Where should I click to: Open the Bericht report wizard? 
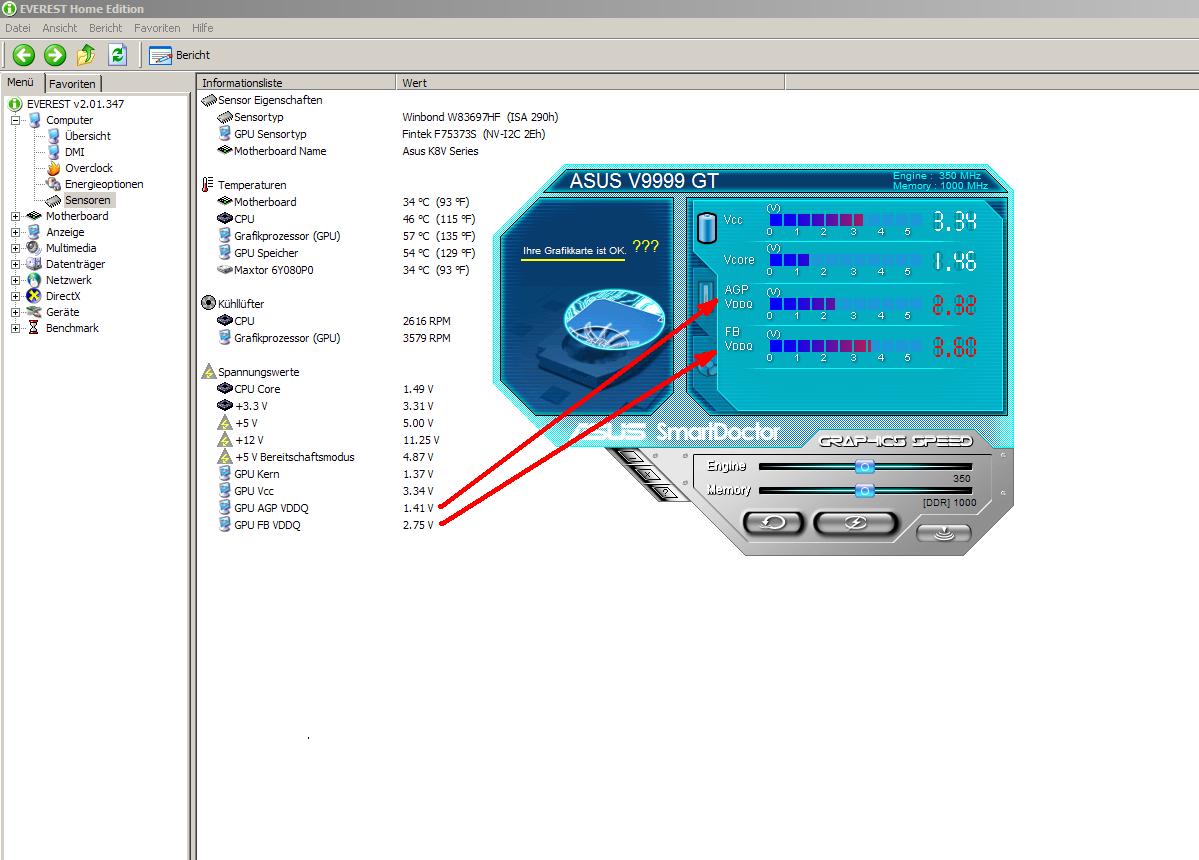(180, 55)
